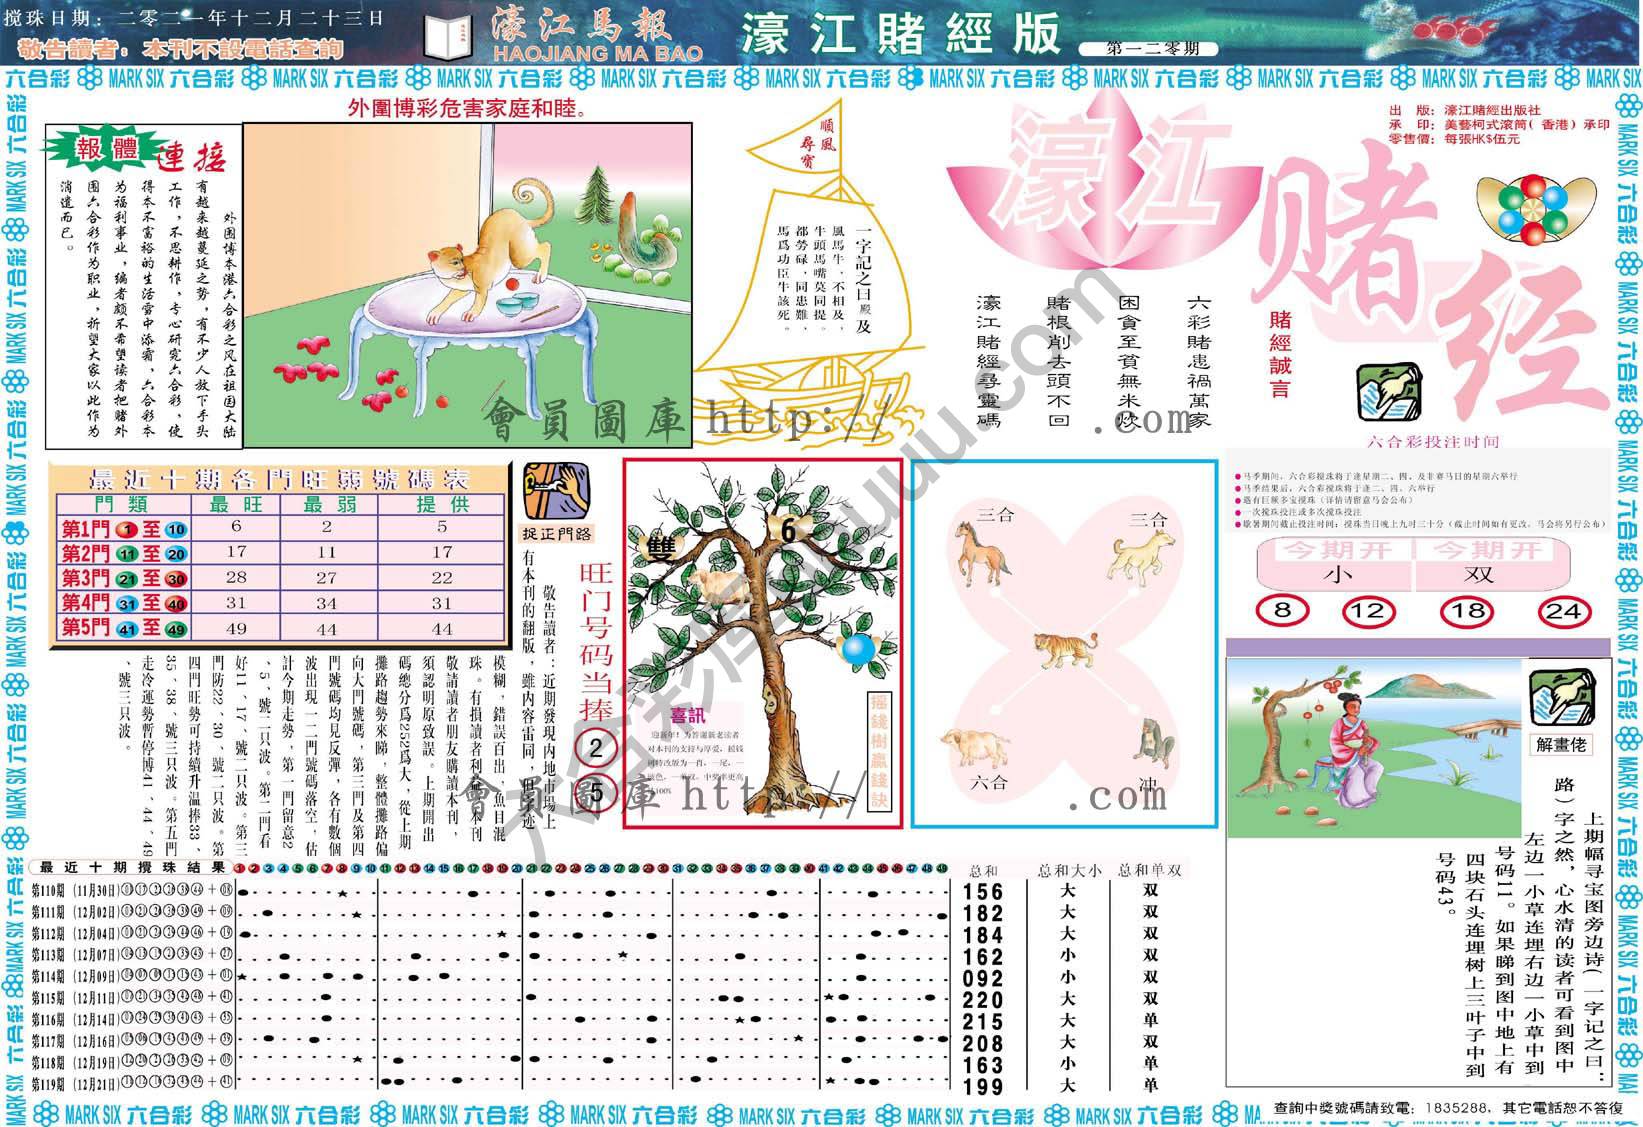Image resolution: width=1643 pixels, height=1127 pixels.
Task: Click value 49 in the 第5門 row
Action: tap(236, 629)
